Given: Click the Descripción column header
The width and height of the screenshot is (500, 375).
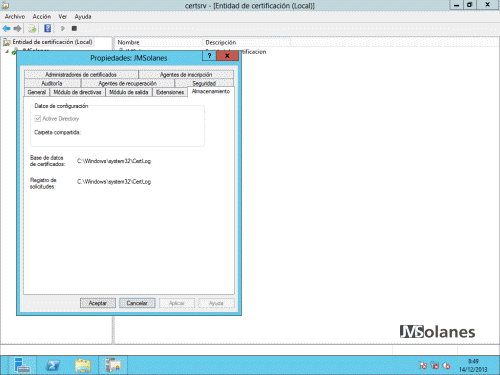Looking at the screenshot, I should pos(247,42).
